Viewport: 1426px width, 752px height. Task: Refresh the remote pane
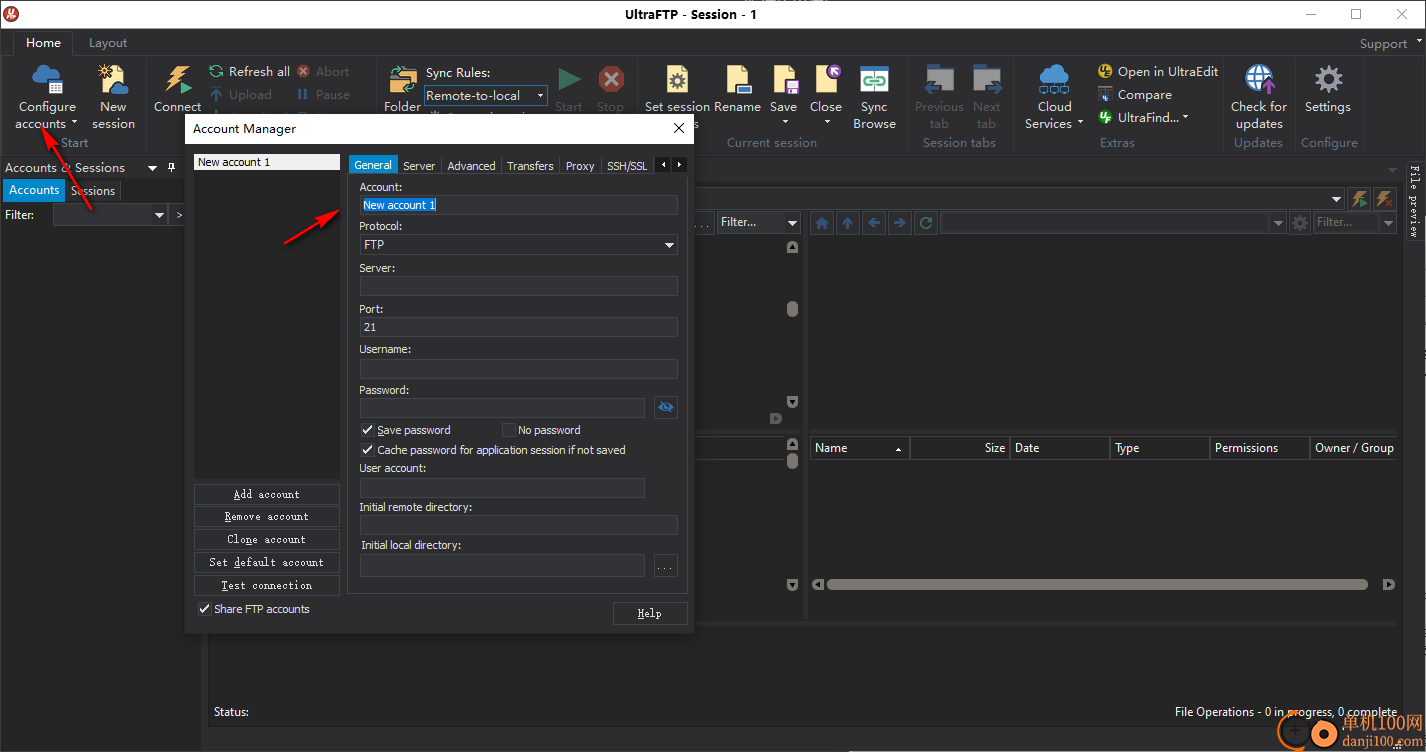pyautogui.click(x=926, y=223)
